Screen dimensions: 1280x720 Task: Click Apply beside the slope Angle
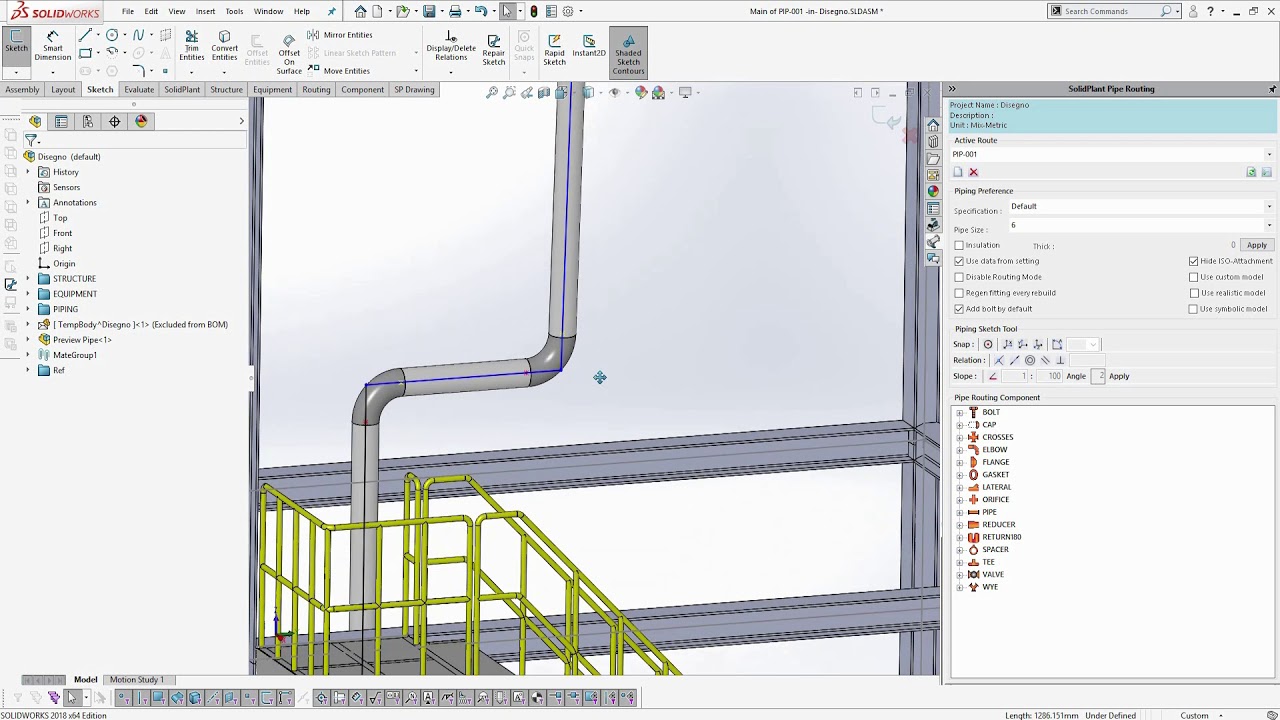point(1119,376)
